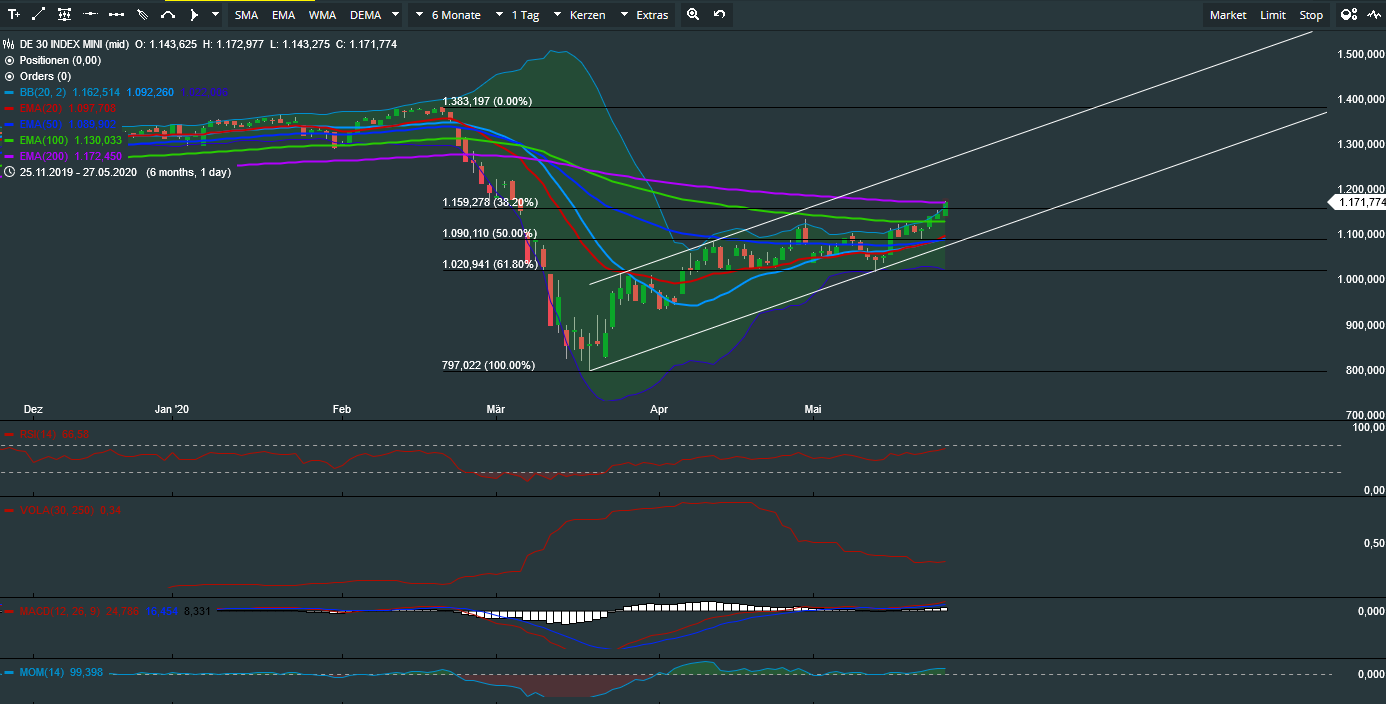Click the Dez label on time axis

33,409
